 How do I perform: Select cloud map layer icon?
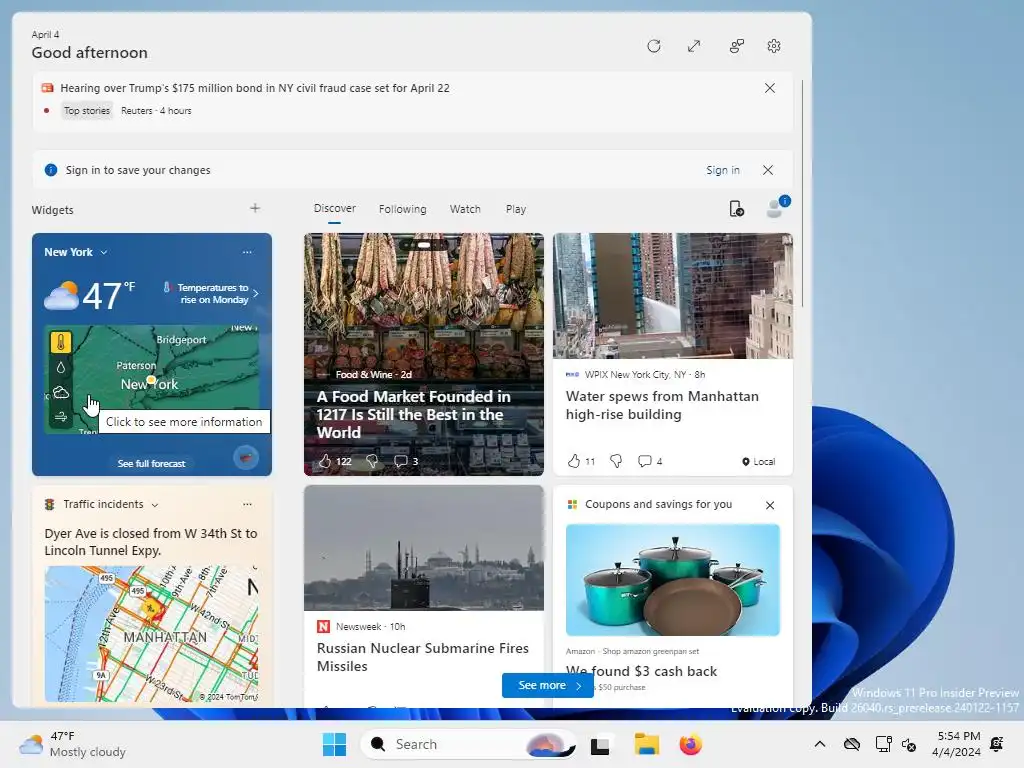click(x=61, y=392)
